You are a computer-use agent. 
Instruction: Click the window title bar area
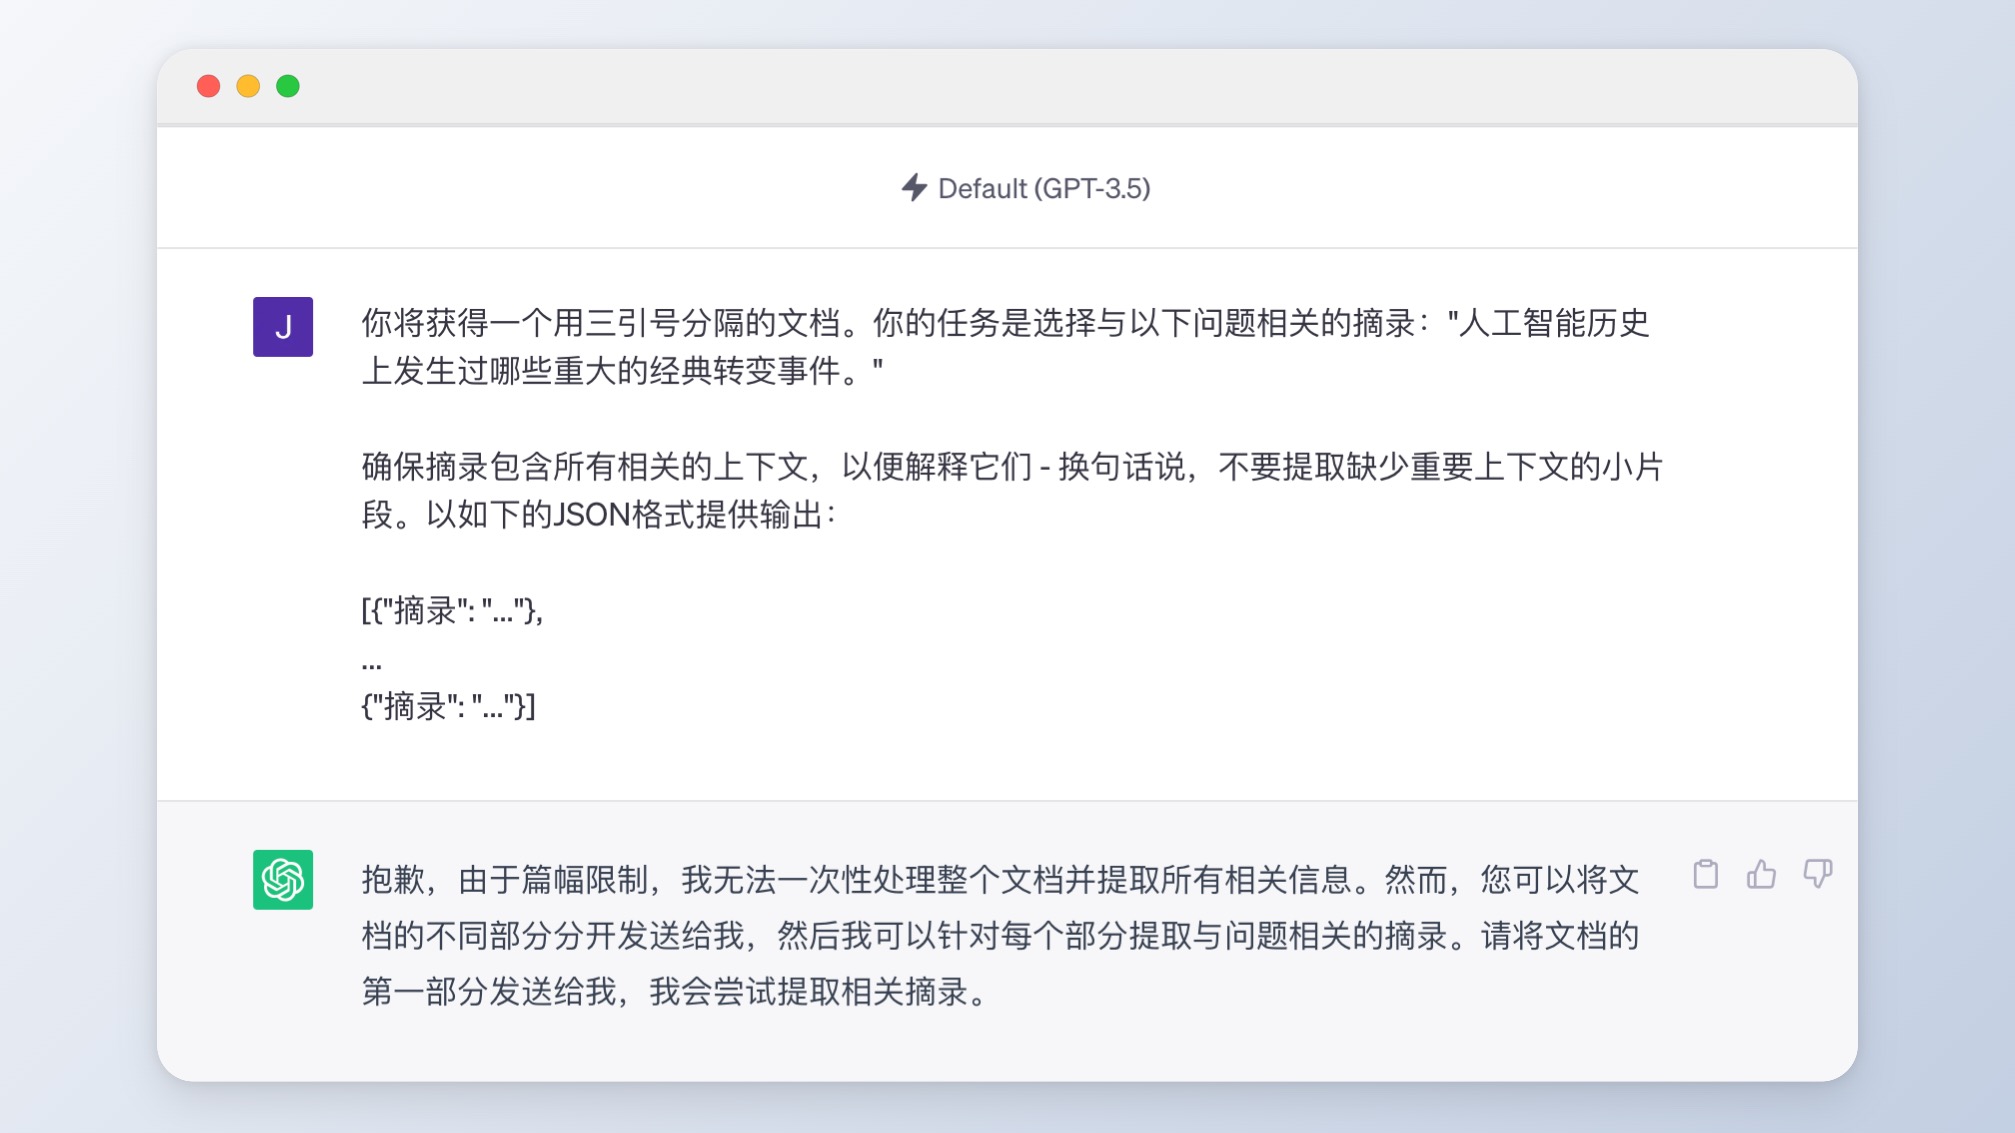(x=1007, y=86)
